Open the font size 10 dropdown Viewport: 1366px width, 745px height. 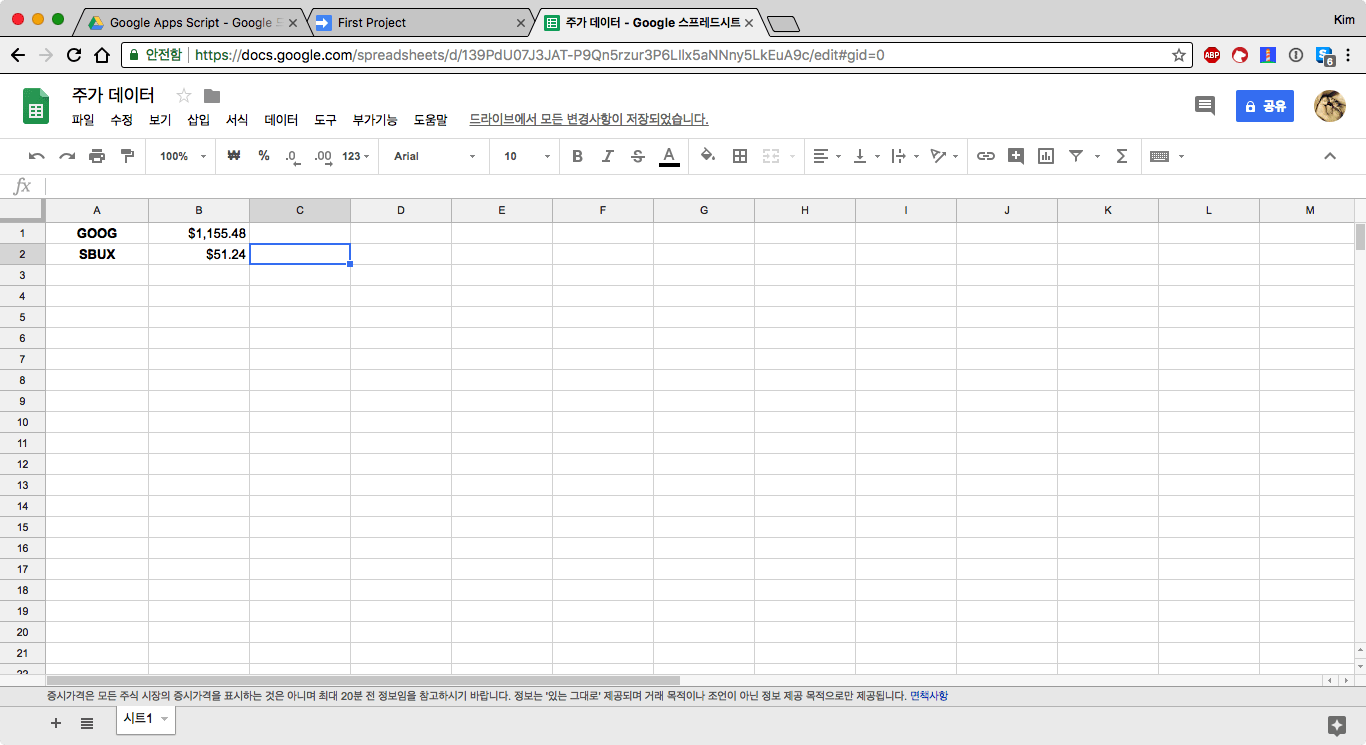pos(526,156)
